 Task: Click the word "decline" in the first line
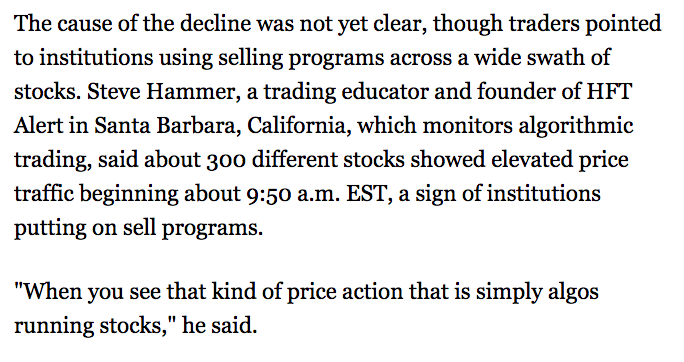tap(215, 24)
